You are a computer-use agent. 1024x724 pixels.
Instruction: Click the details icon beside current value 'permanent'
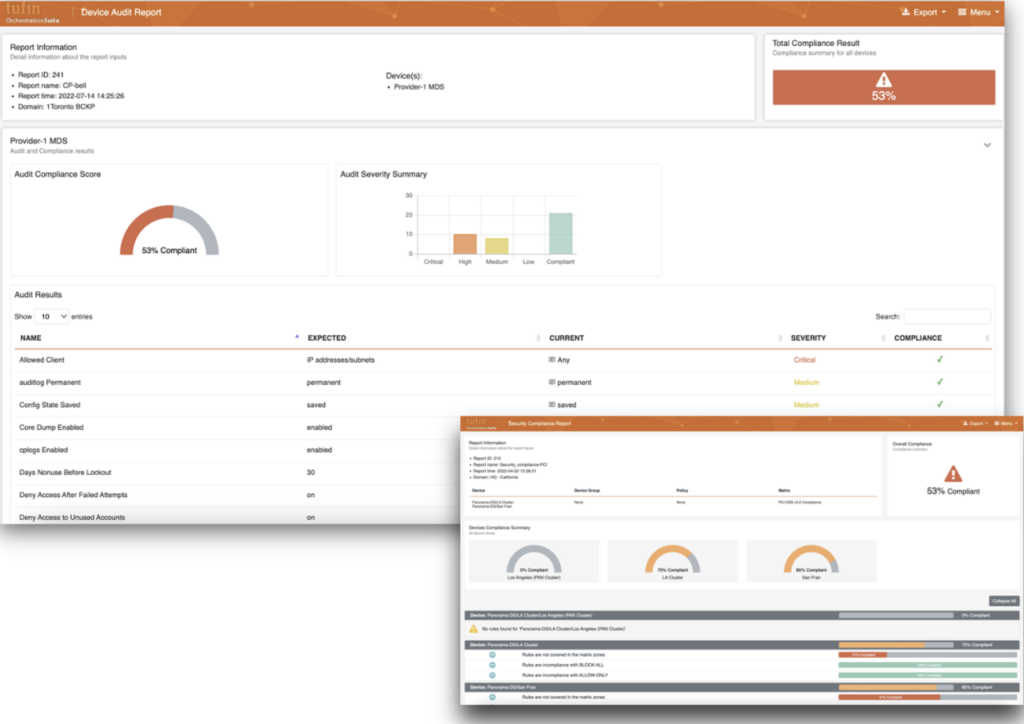point(552,382)
